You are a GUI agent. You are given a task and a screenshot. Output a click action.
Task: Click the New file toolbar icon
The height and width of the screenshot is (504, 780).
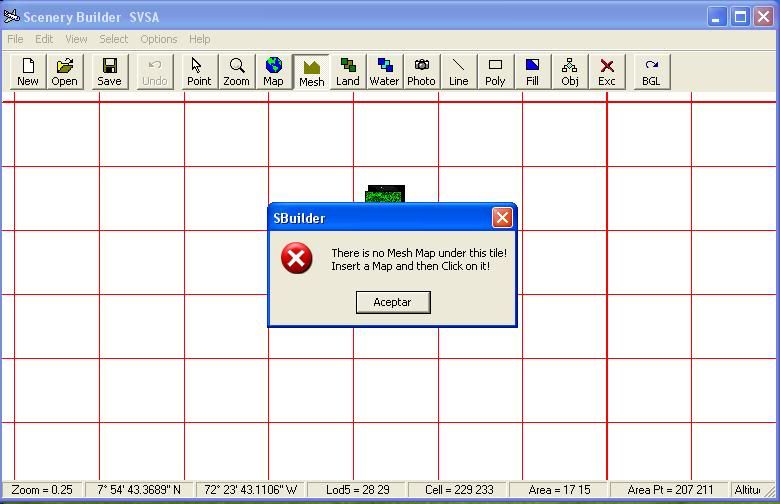28,72
